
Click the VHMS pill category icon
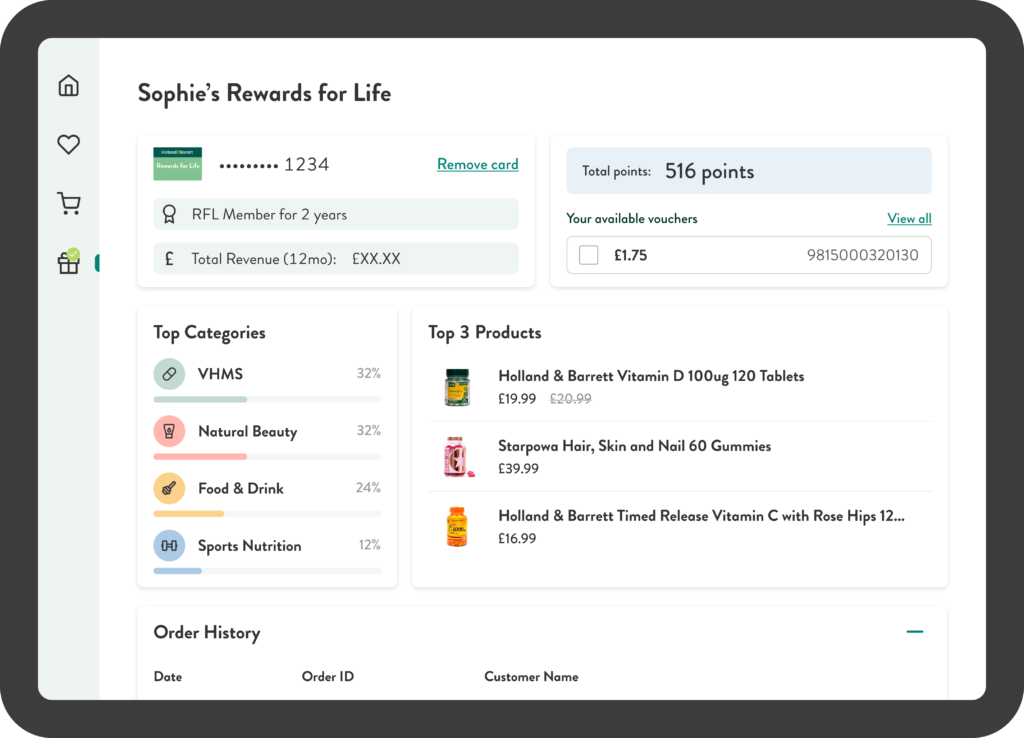point(169,374)
